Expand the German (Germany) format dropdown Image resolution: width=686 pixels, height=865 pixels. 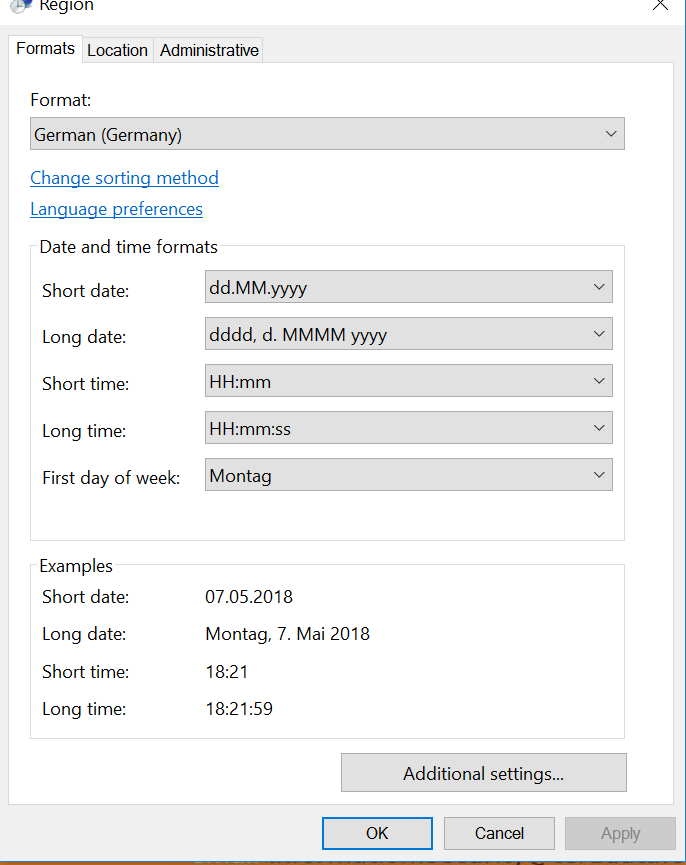coord(327,134)
